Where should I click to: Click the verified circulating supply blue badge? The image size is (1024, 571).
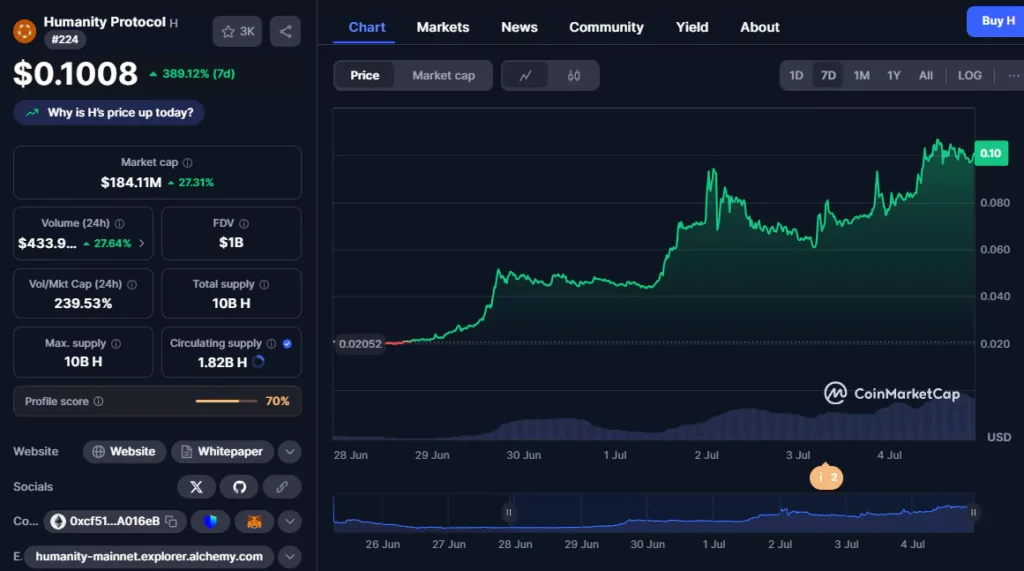pos(287,344)
